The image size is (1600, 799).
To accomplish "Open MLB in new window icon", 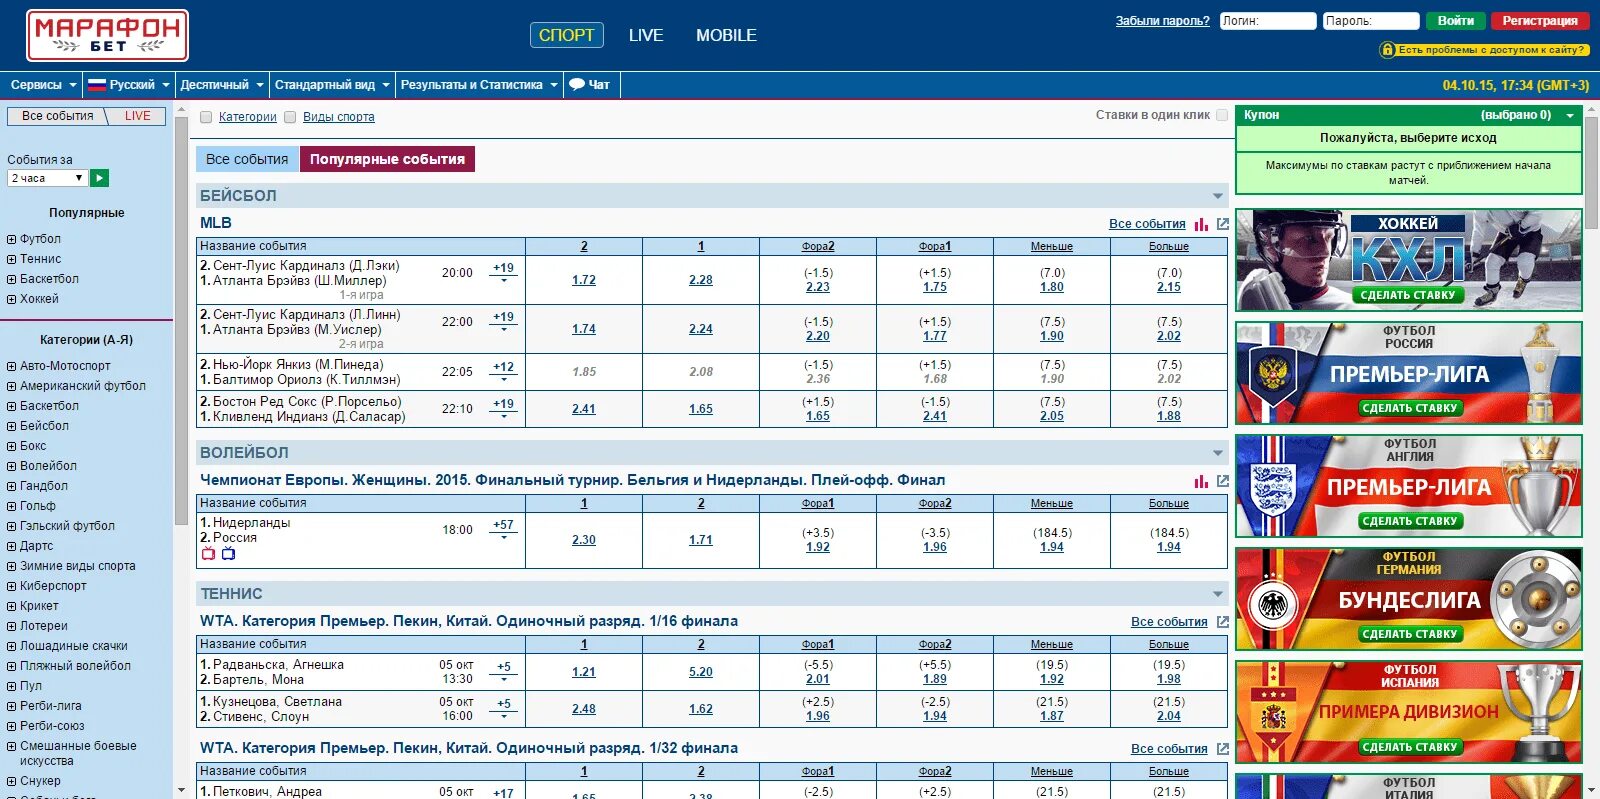I will pos(1222,224).
